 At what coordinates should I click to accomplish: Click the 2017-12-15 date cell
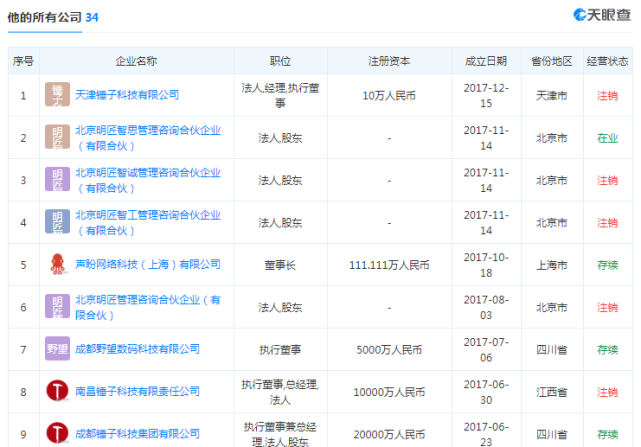(x=486, y=95)
